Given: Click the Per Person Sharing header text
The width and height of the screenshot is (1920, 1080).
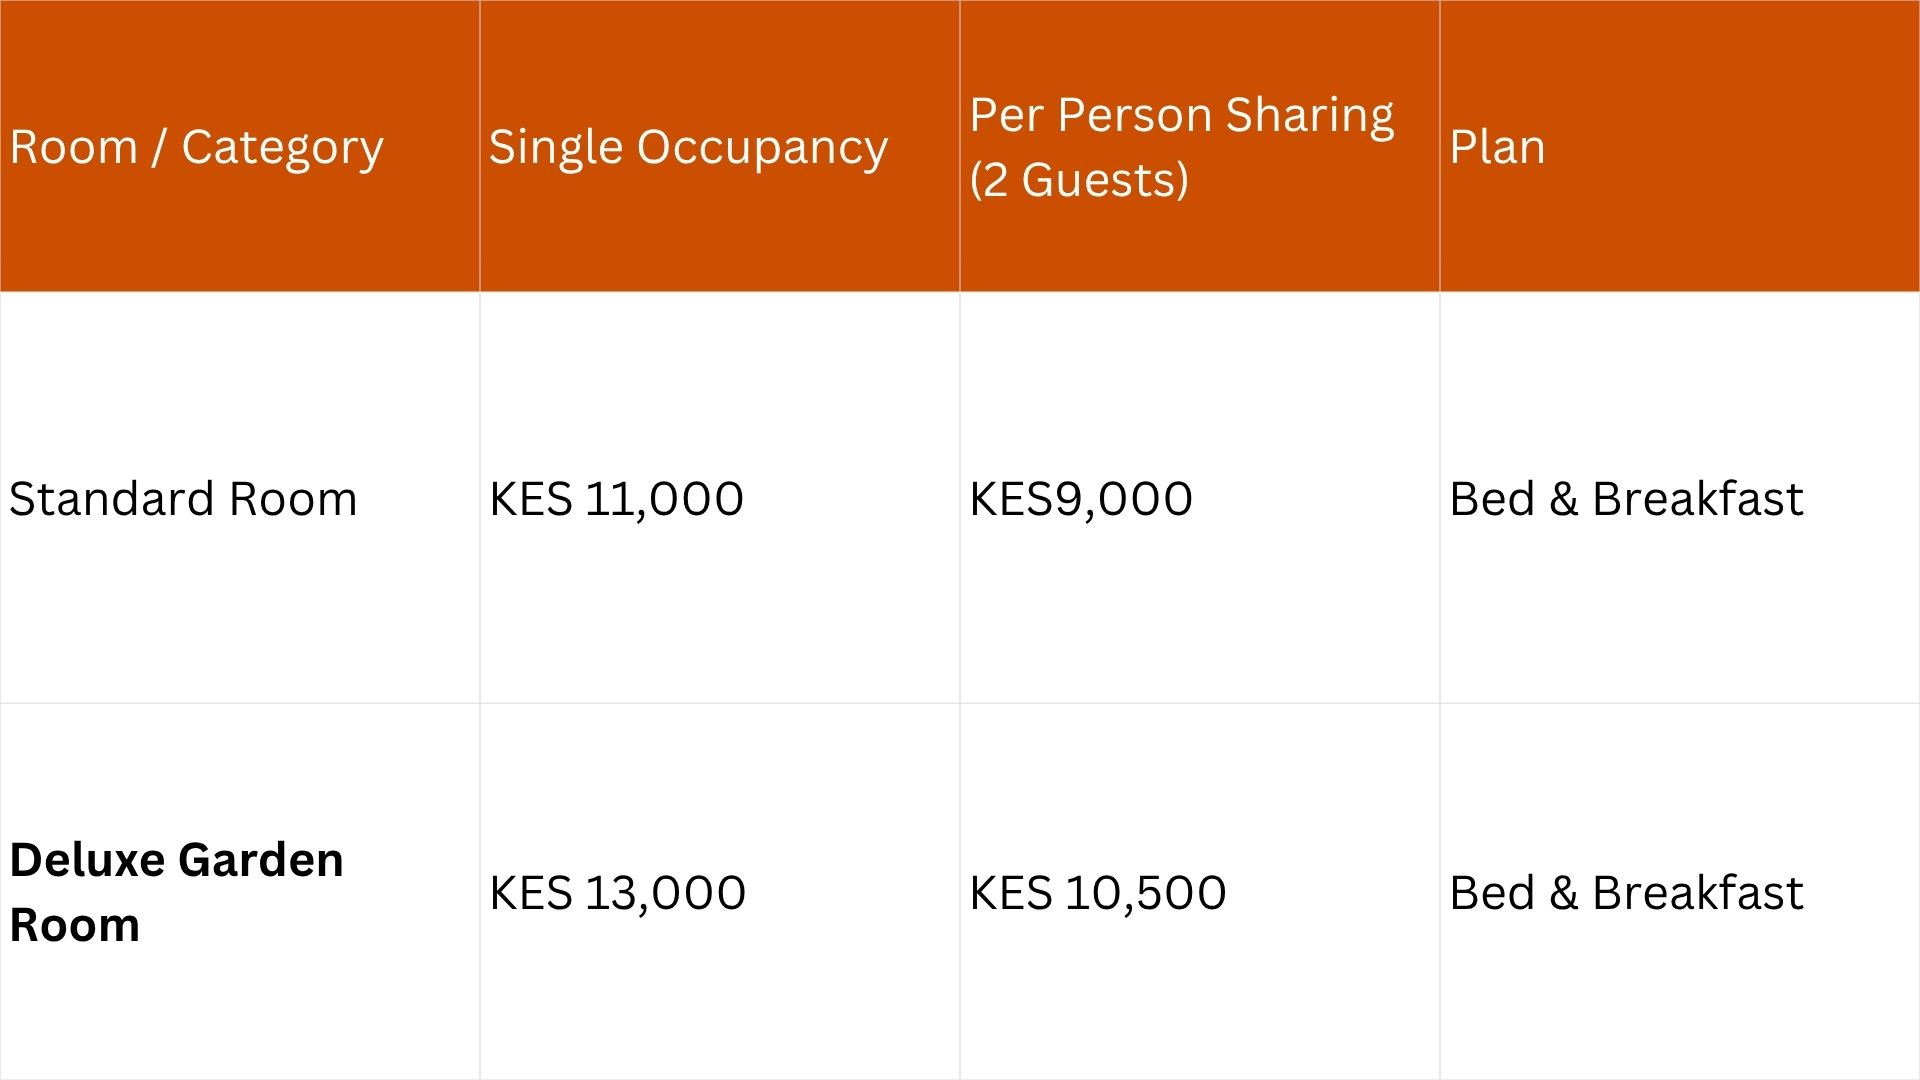Looking at the screenshot, I should (1181, 115).
